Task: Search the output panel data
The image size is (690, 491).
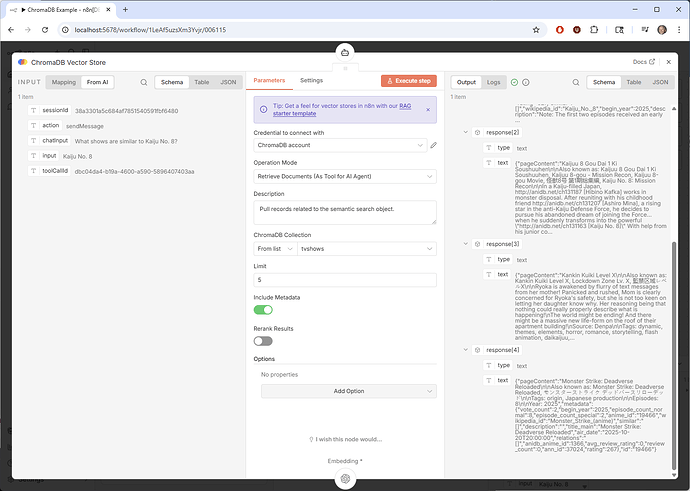Action: 576,82
